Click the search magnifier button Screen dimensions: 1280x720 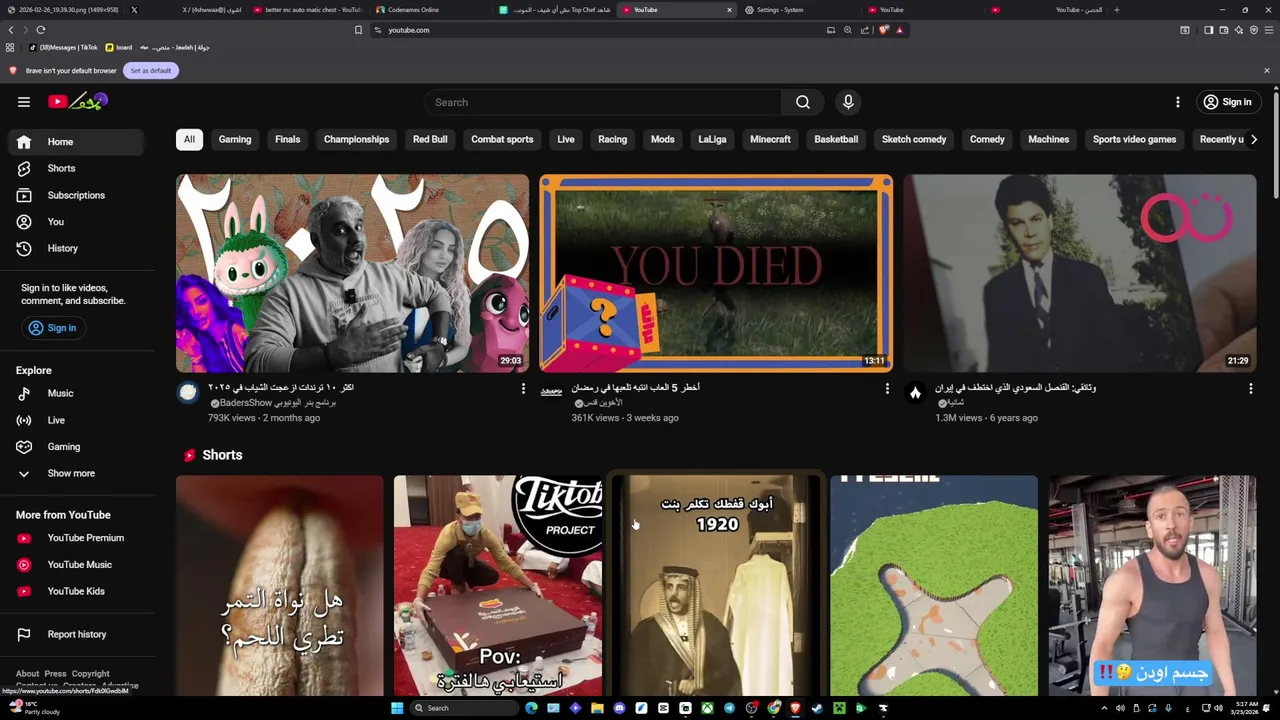[802, 102]
